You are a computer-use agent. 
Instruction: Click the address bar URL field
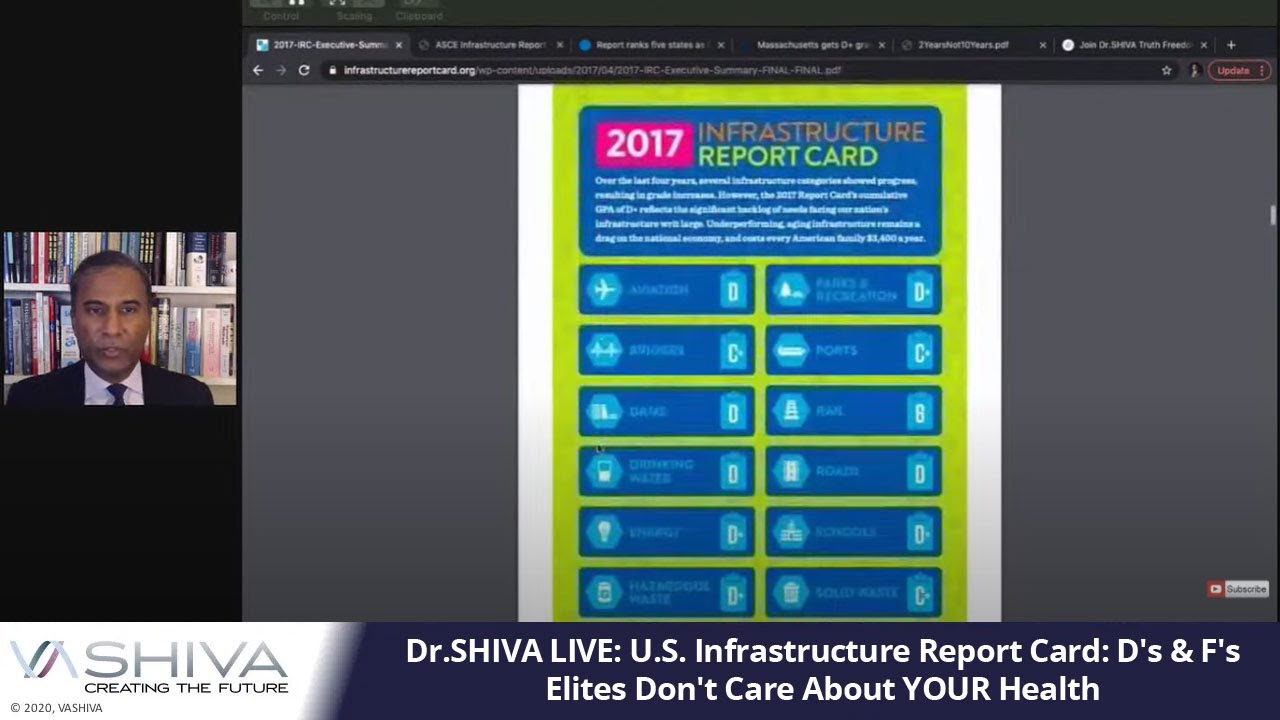click(700, 71)
